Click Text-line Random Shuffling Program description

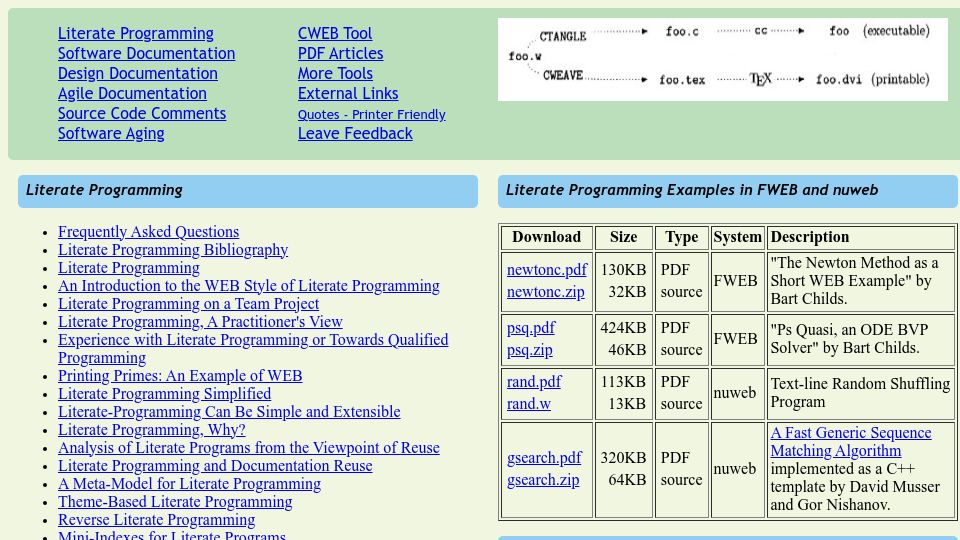tap(861, 392)
